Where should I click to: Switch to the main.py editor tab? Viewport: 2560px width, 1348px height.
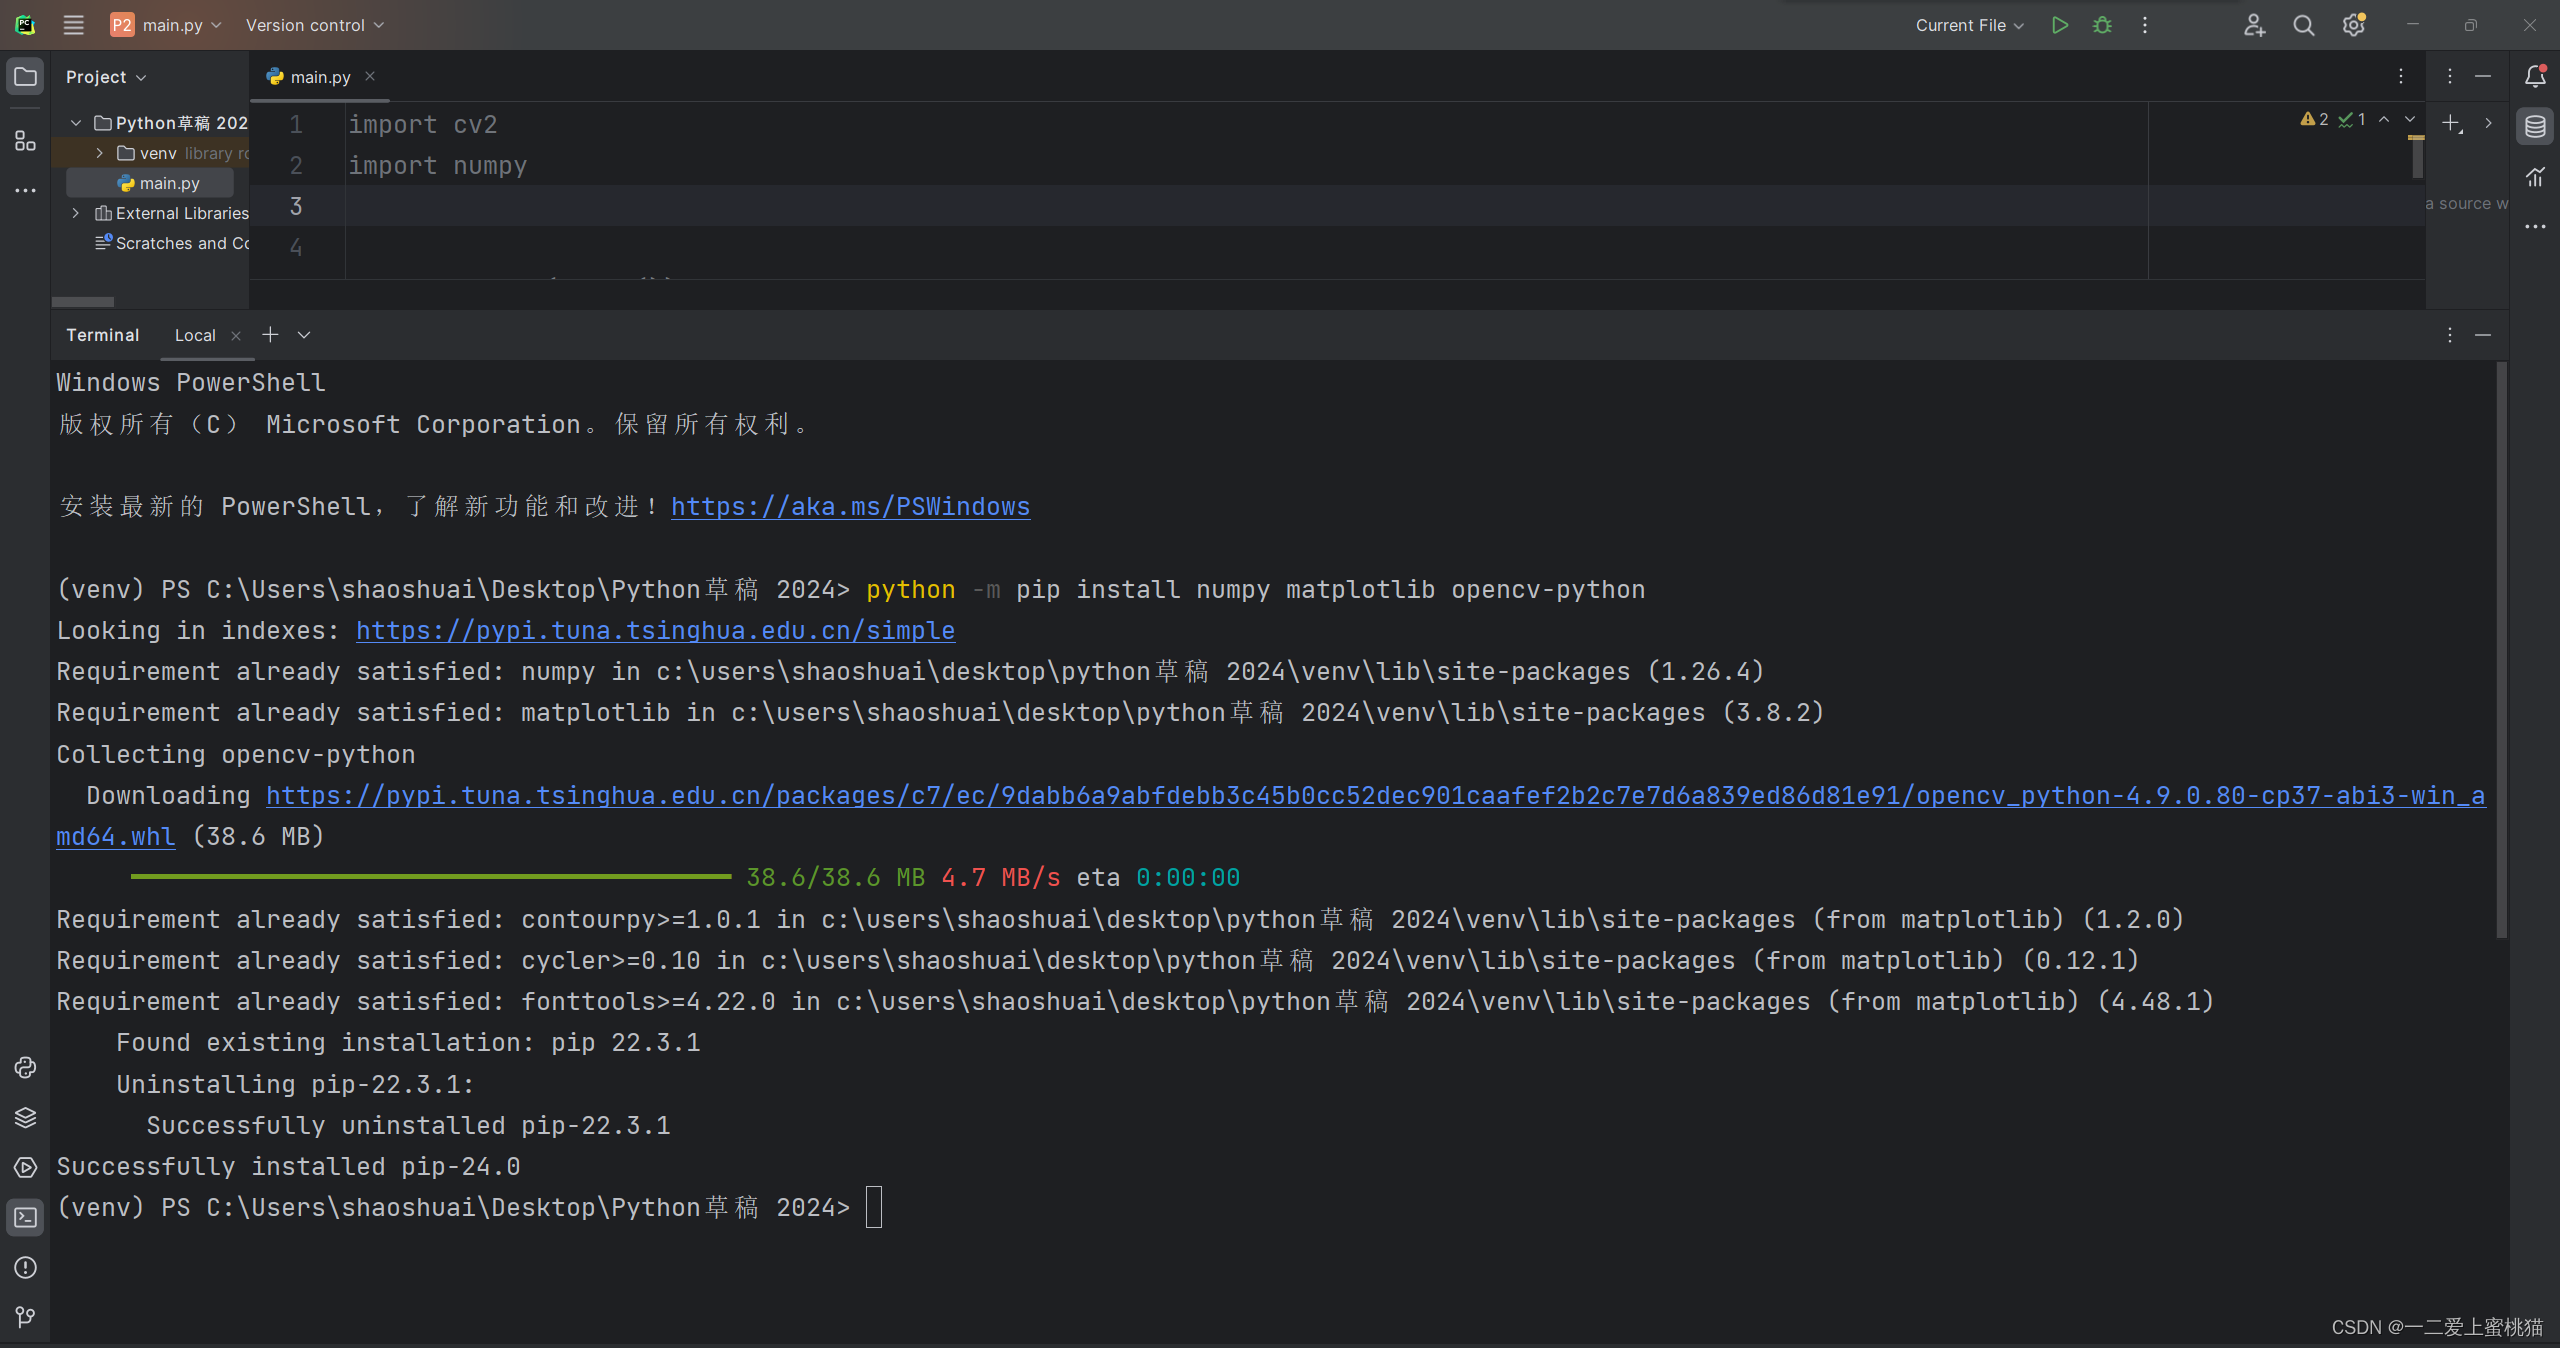pos(319,77)
